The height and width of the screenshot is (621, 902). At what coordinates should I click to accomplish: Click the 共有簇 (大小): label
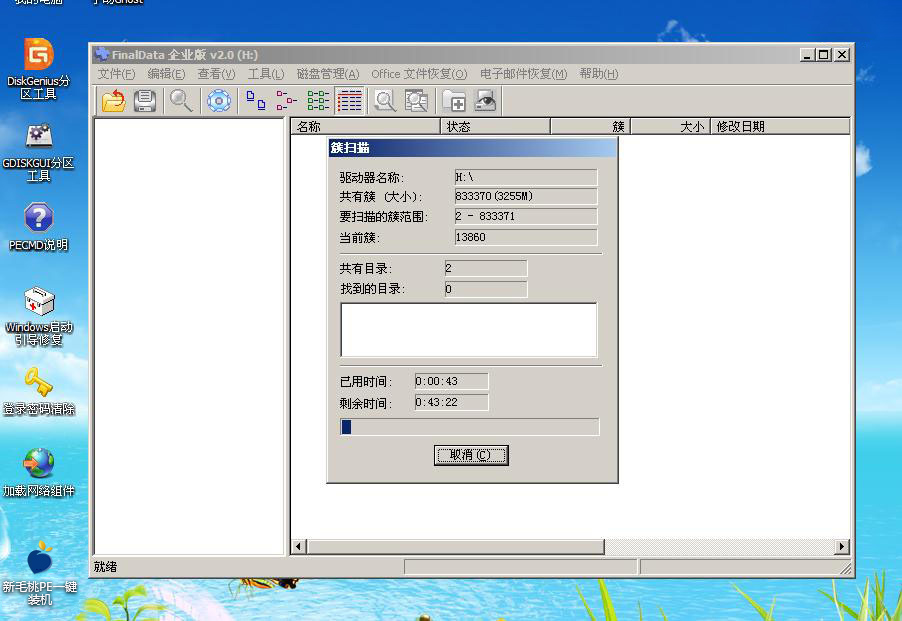coord(381,197)
